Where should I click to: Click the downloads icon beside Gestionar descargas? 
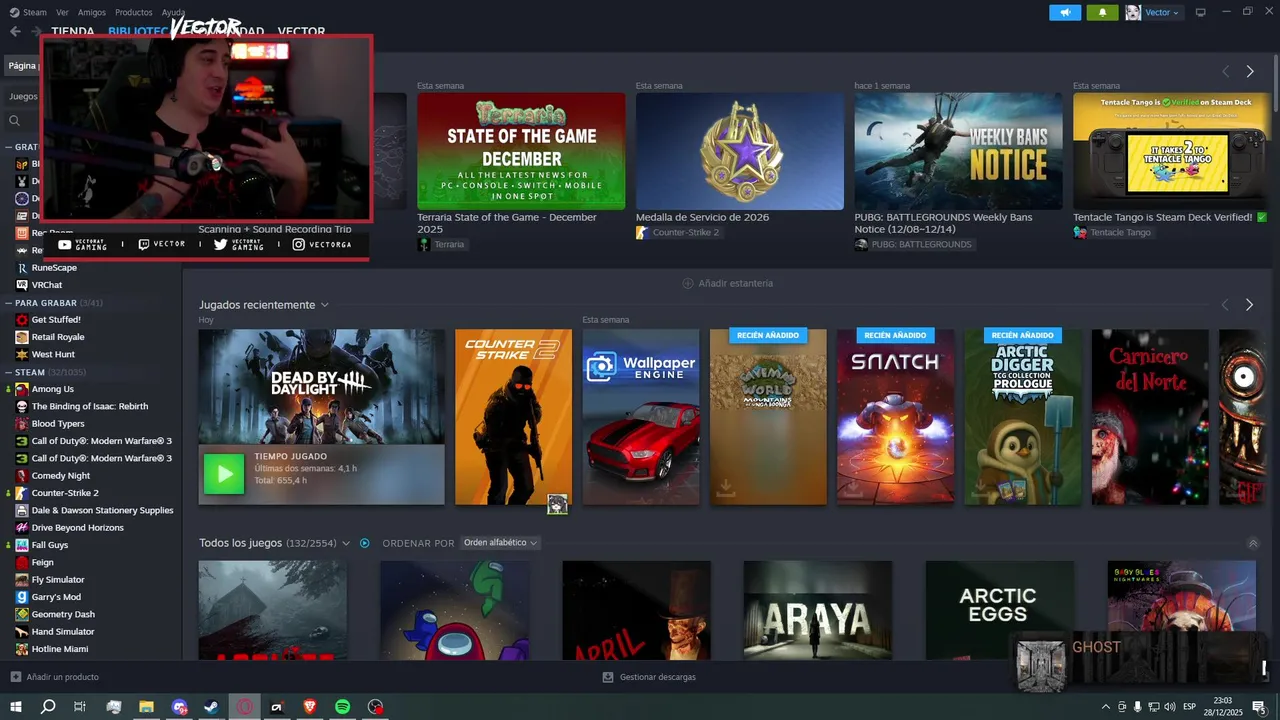pyautogui.click(x=608, y=677)
